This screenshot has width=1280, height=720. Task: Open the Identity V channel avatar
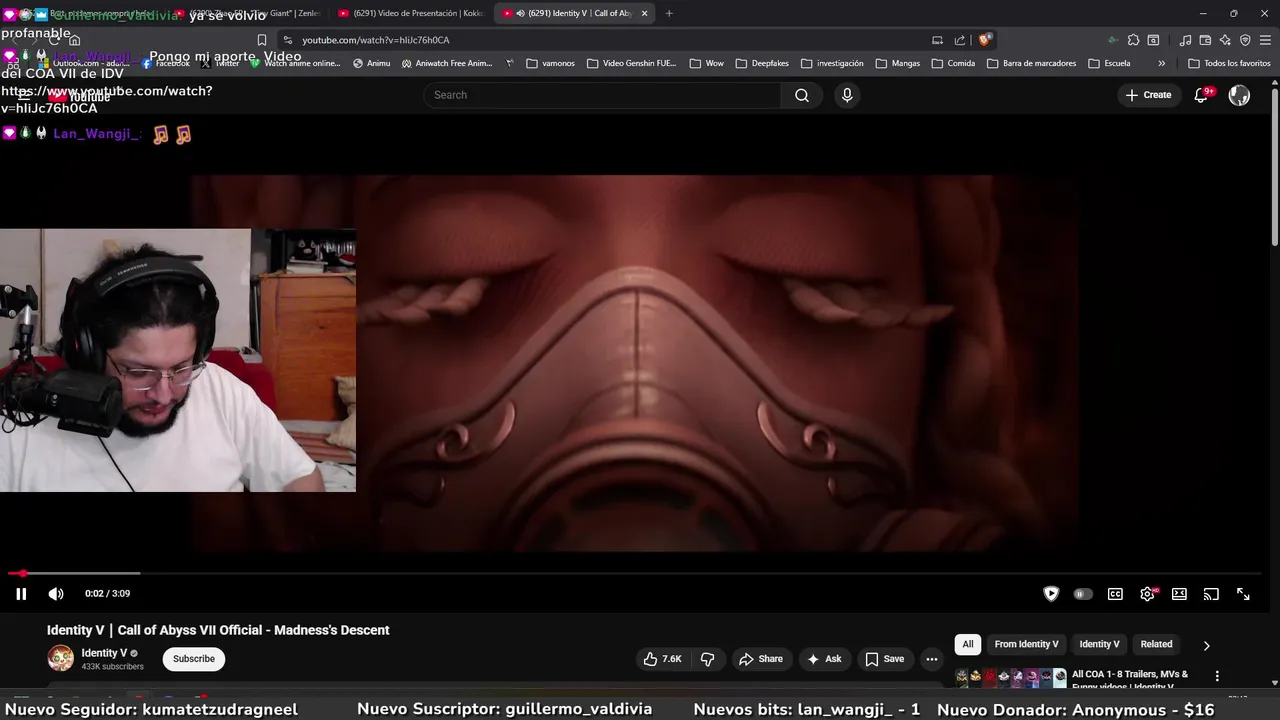click(61, 658)
